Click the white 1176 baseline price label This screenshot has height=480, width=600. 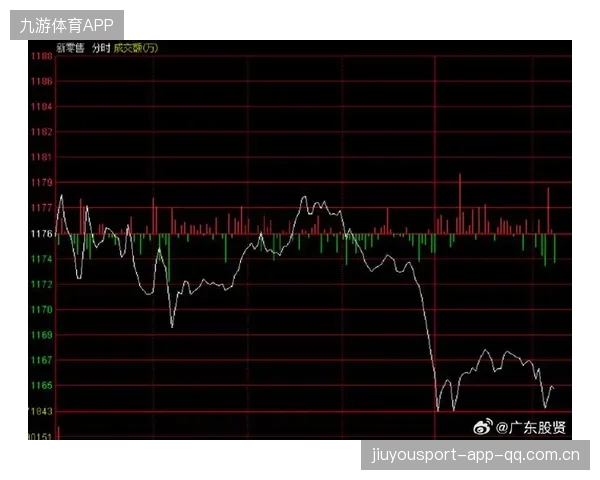[x=41, y=233]
